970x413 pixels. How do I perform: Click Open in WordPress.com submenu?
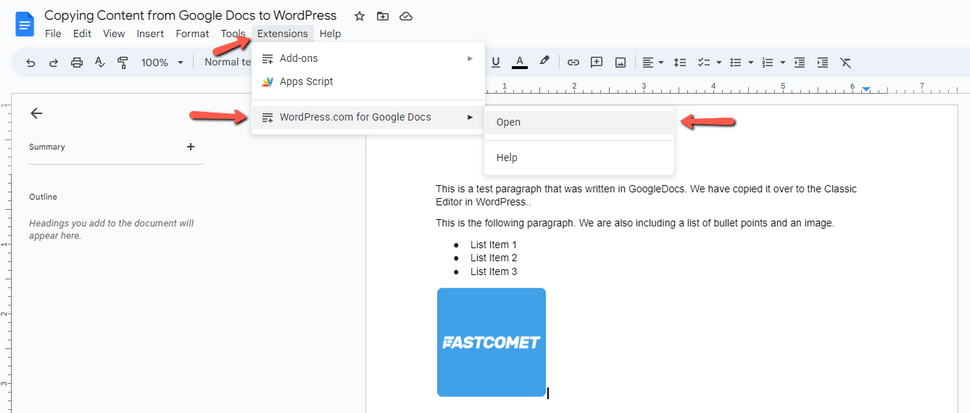[x=579, y=122]
